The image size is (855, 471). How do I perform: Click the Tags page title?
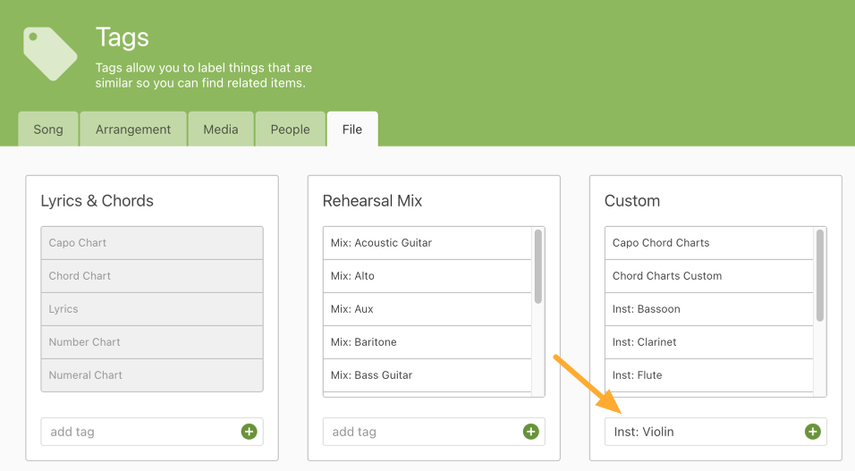[x=122, y=38]
